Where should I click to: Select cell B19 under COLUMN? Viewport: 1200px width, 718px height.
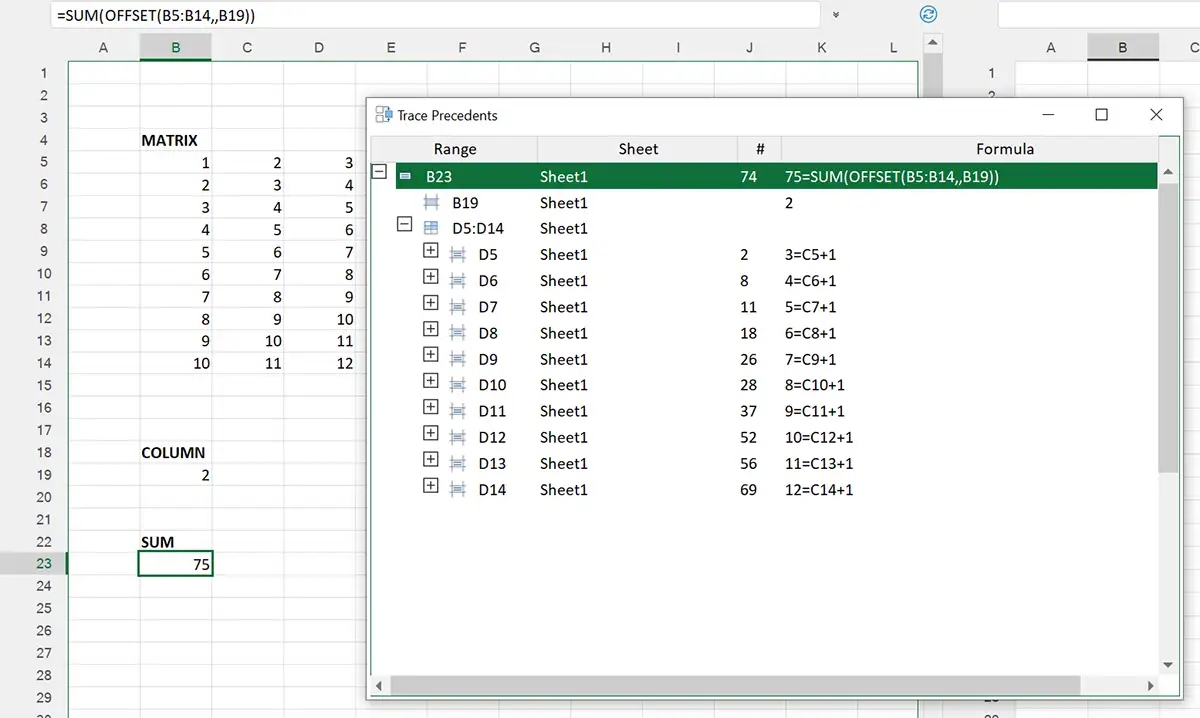[175, 475]
